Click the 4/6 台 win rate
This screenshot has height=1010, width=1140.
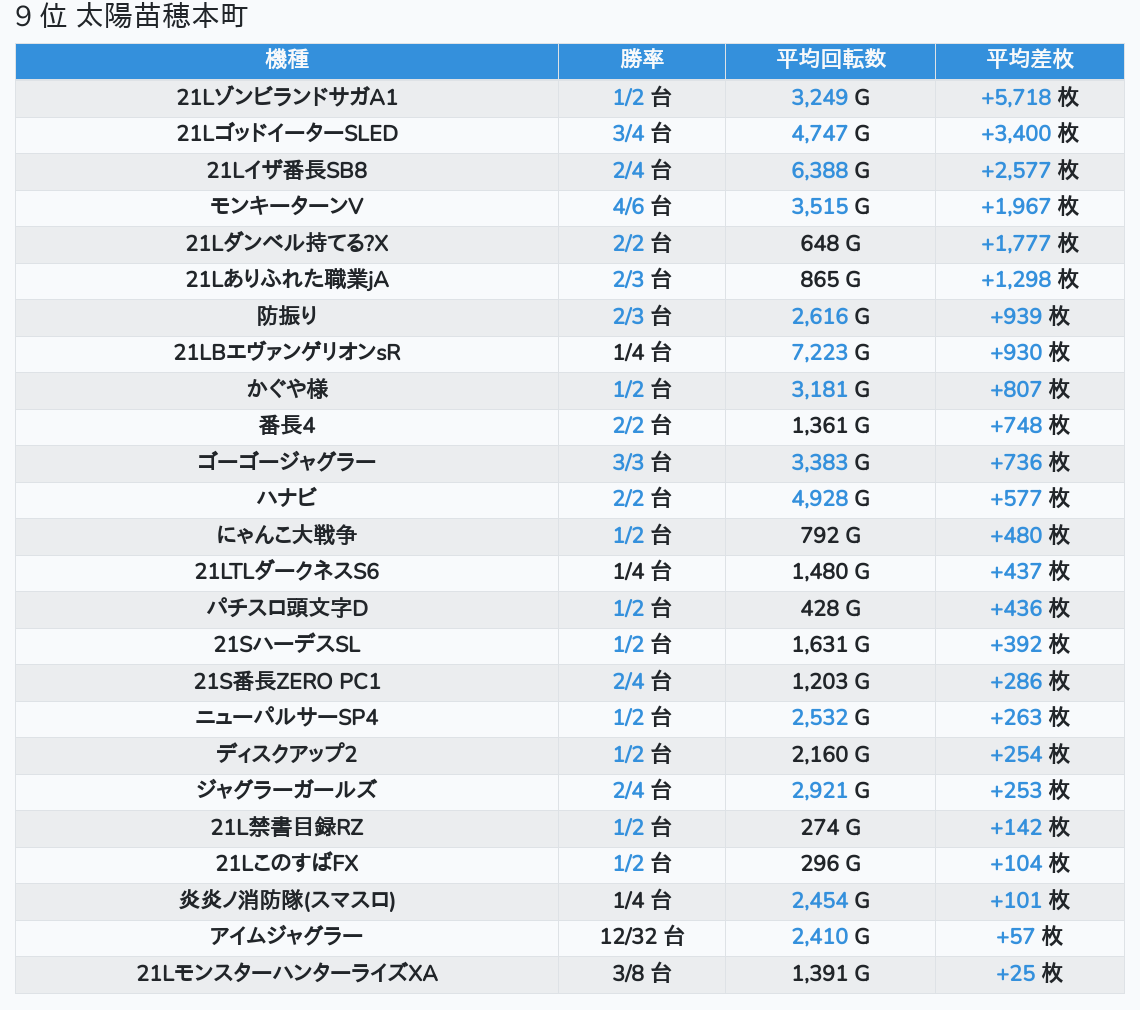pyautogui.click(x=641, y=207)
